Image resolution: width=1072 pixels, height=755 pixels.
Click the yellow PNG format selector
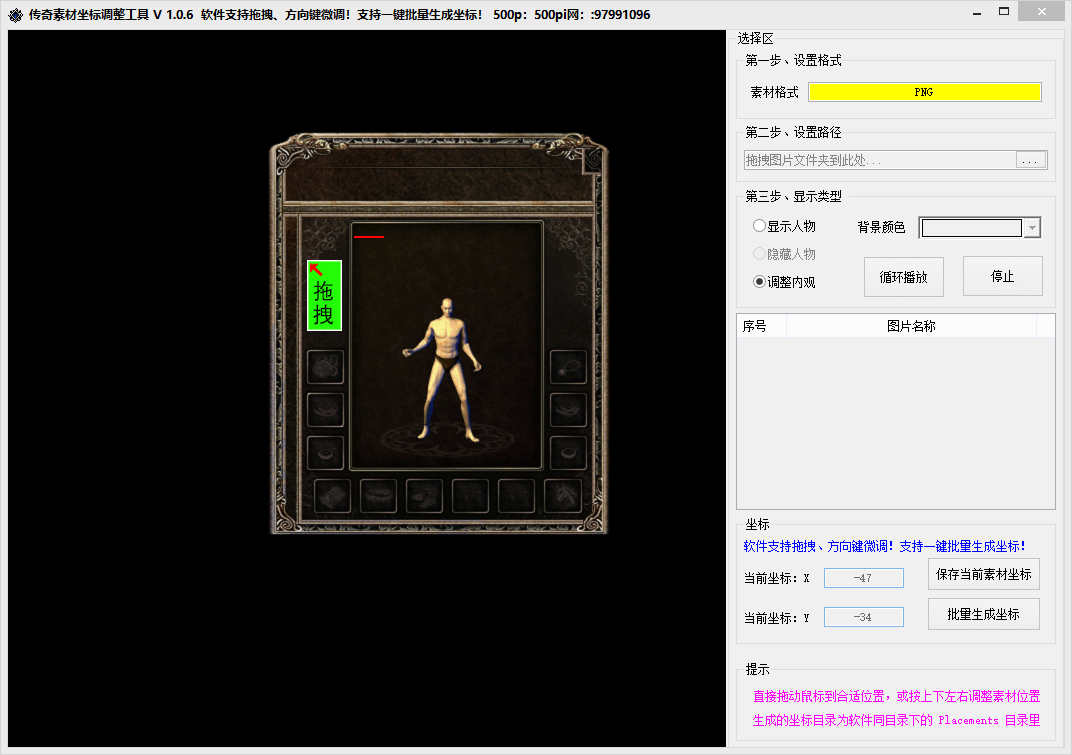(x=924, y=92)
